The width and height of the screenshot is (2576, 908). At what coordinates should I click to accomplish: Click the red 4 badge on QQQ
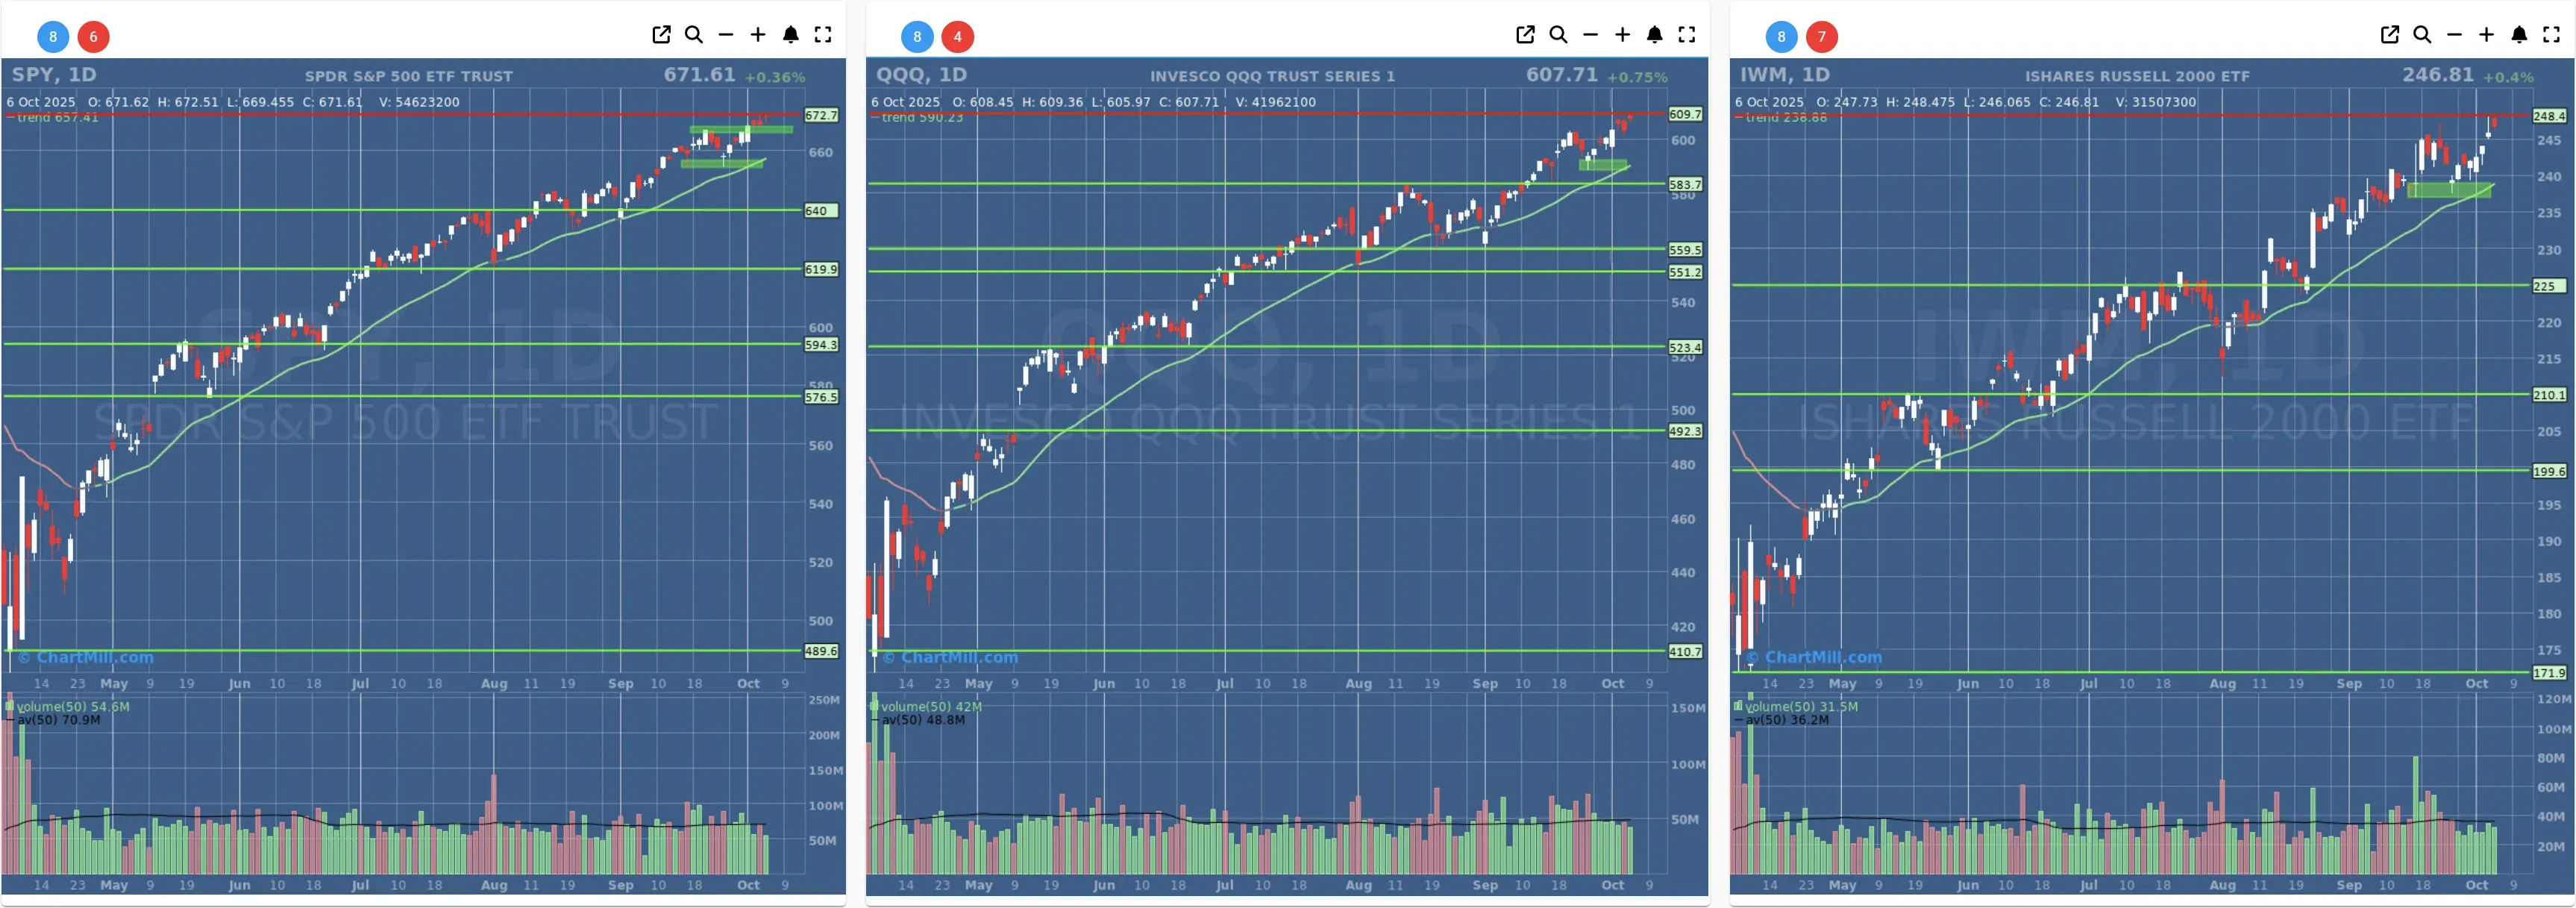point(958,37)
